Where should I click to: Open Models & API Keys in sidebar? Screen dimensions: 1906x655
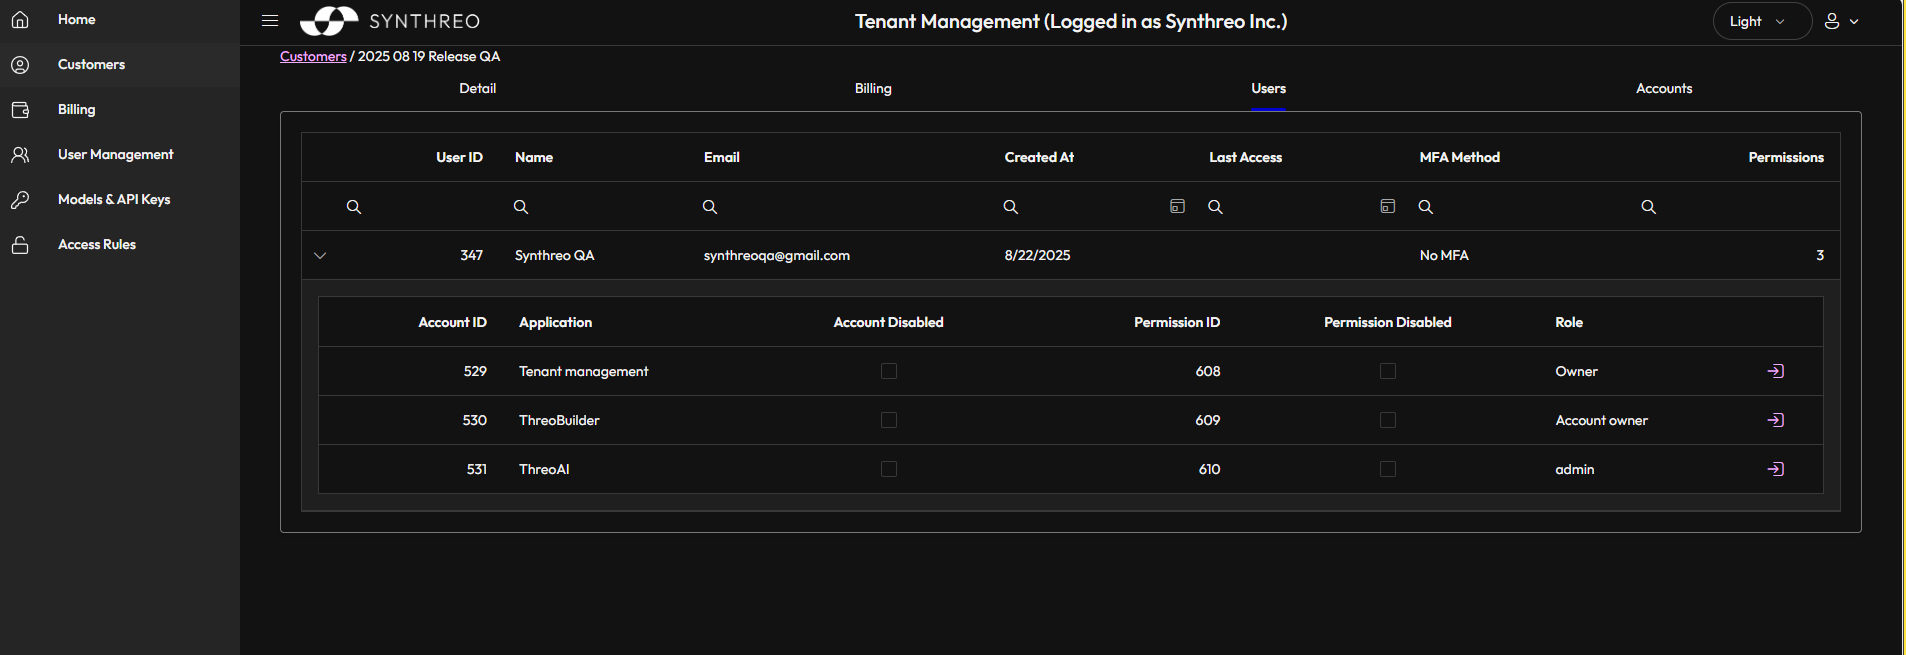pyautogui.click(x=114, y=200)
